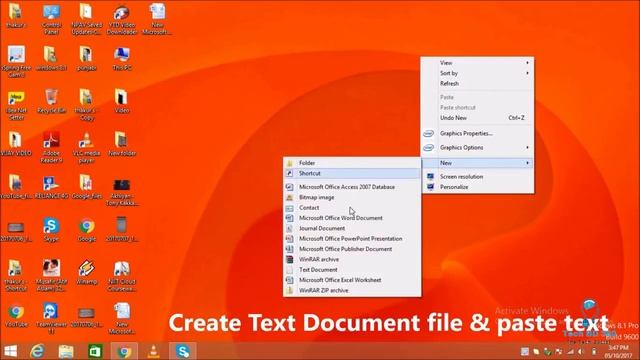Choose Screen resolution in the context menu
This screenshot has width=640, height=360.
click(x=477, y=177)
